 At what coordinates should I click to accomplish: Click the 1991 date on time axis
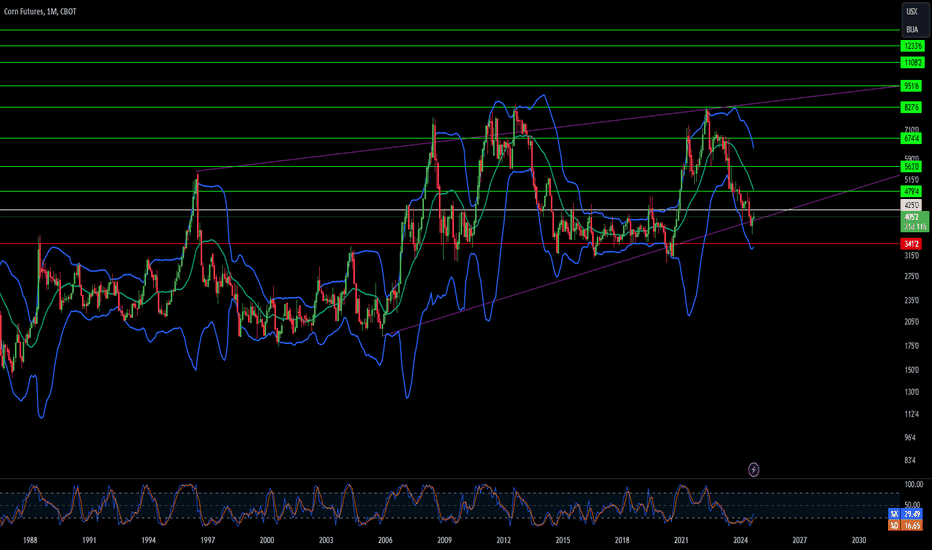(89, 540)
